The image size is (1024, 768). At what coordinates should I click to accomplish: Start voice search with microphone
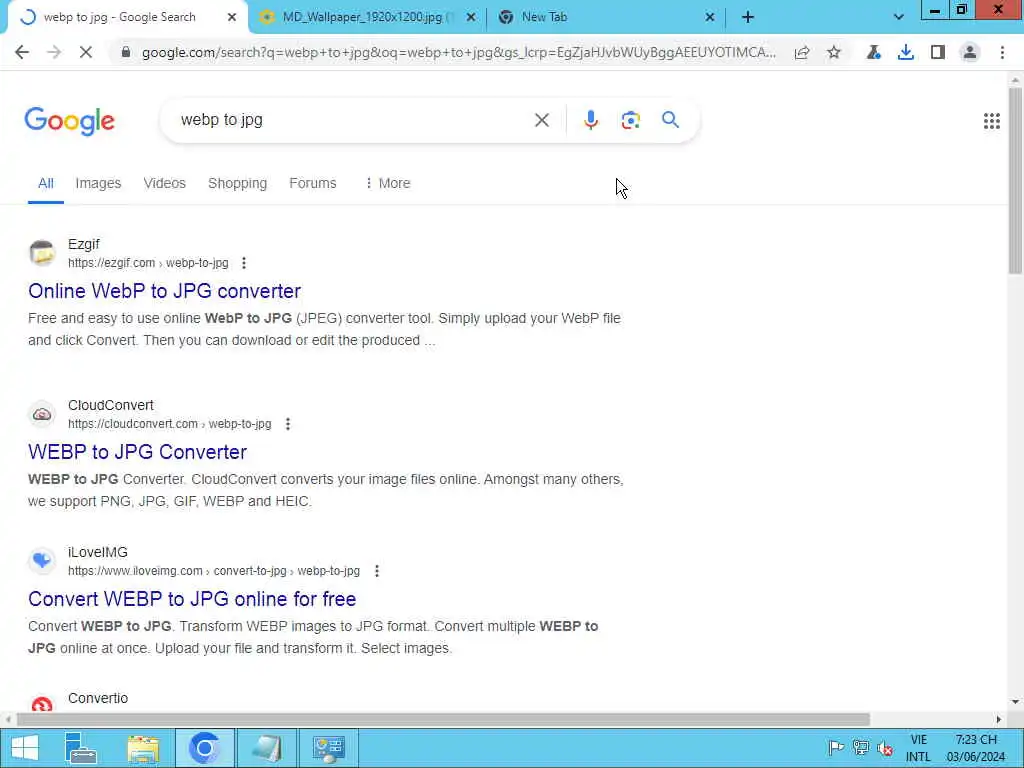coord(590,120)
